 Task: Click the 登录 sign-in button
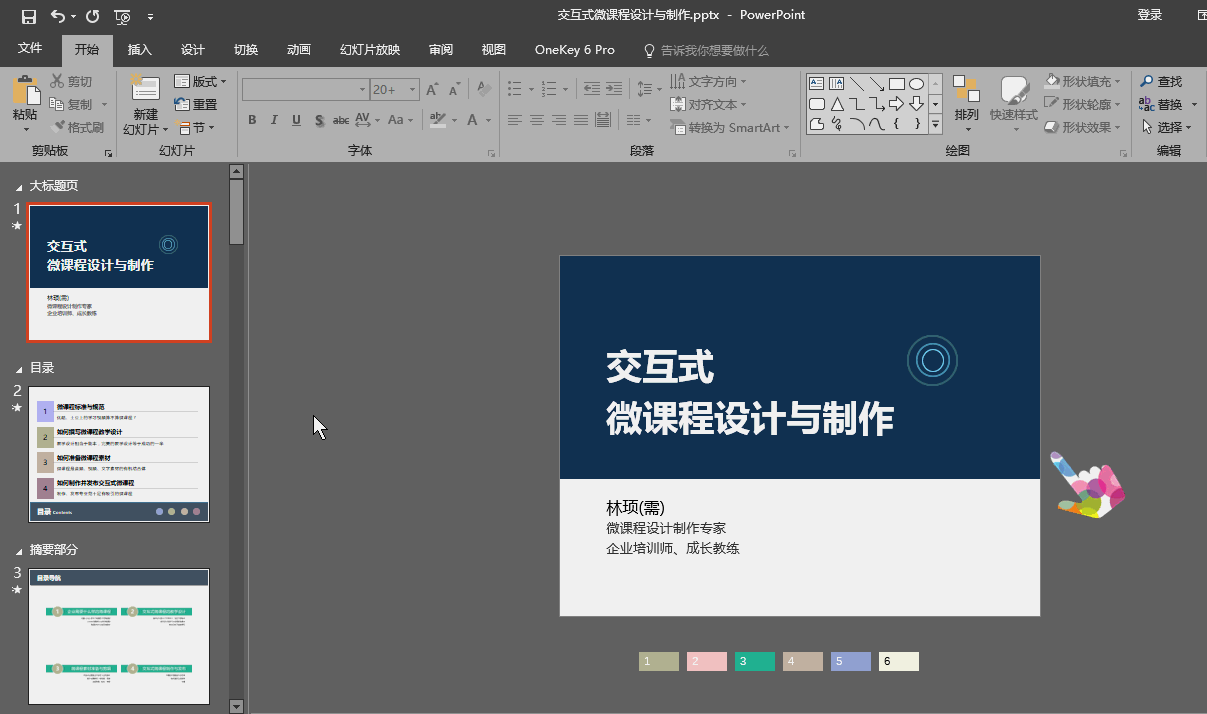(x=1149, y=15)
